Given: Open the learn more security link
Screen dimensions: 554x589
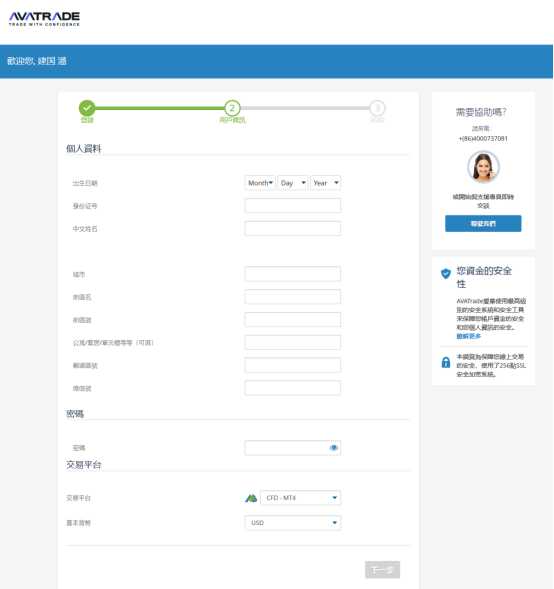Looking at the screenshot, I should coord(468,336).
